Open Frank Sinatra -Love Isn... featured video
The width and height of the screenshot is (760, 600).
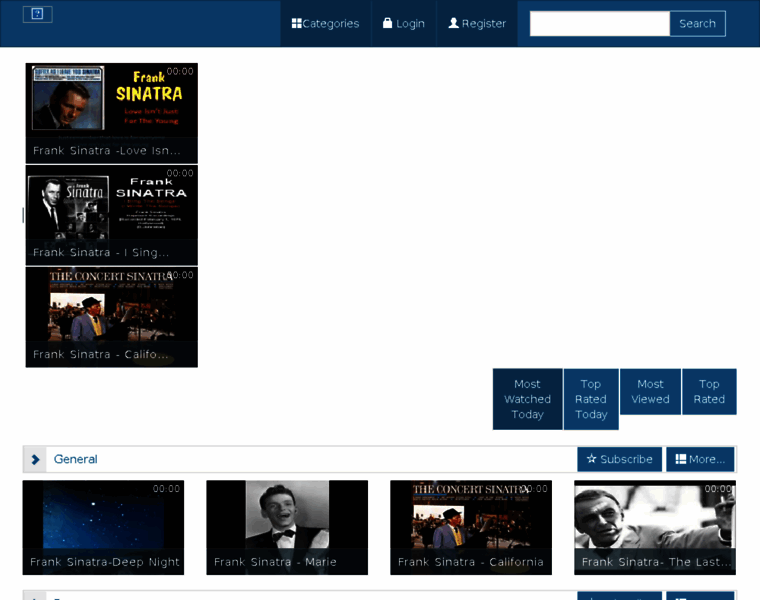111,113
